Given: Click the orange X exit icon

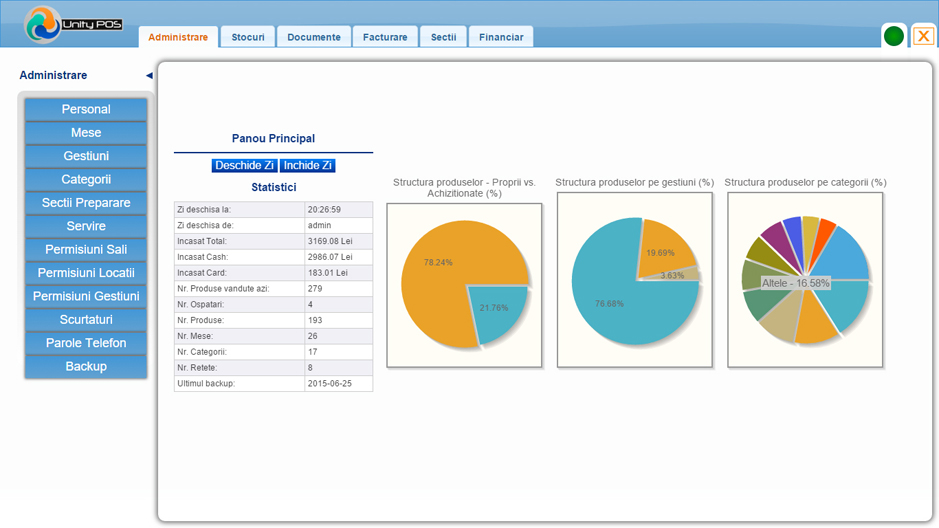Looking at the screenshot, I should point(924,36).
